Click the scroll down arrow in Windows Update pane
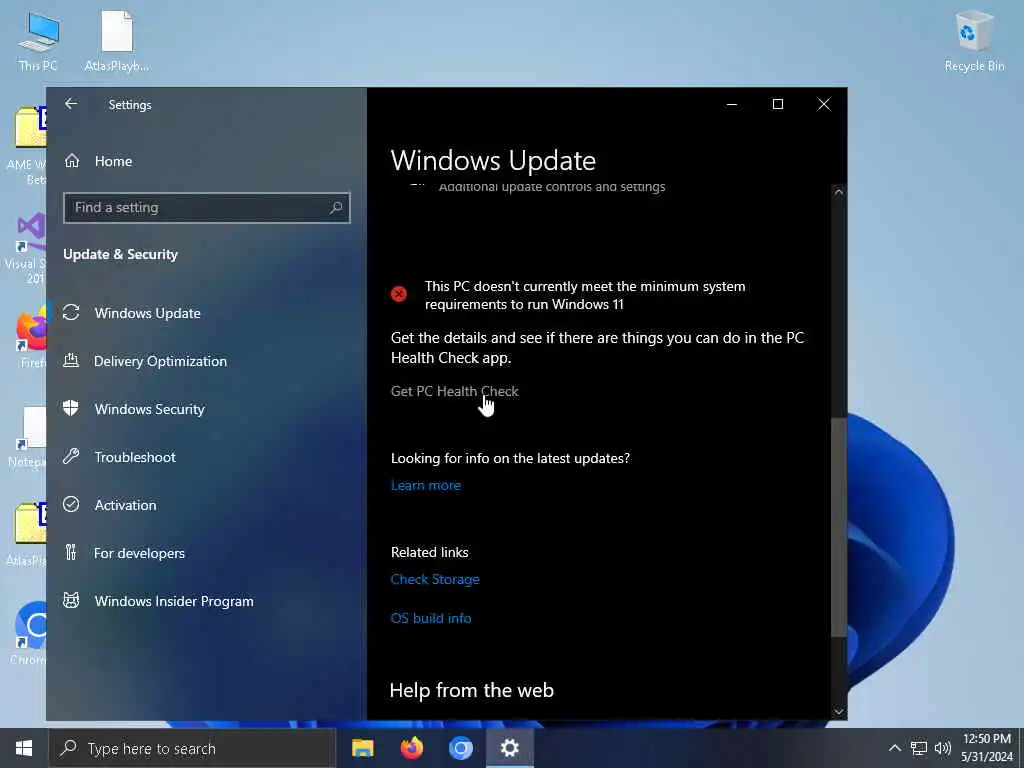 pos(839,712)
